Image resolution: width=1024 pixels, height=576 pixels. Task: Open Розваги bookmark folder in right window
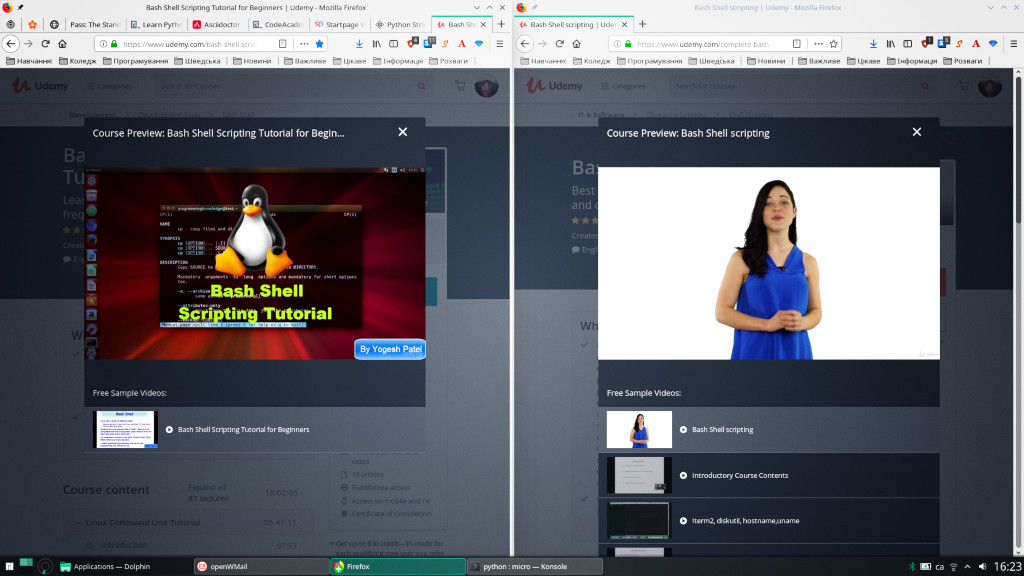(x=963, y=61)
